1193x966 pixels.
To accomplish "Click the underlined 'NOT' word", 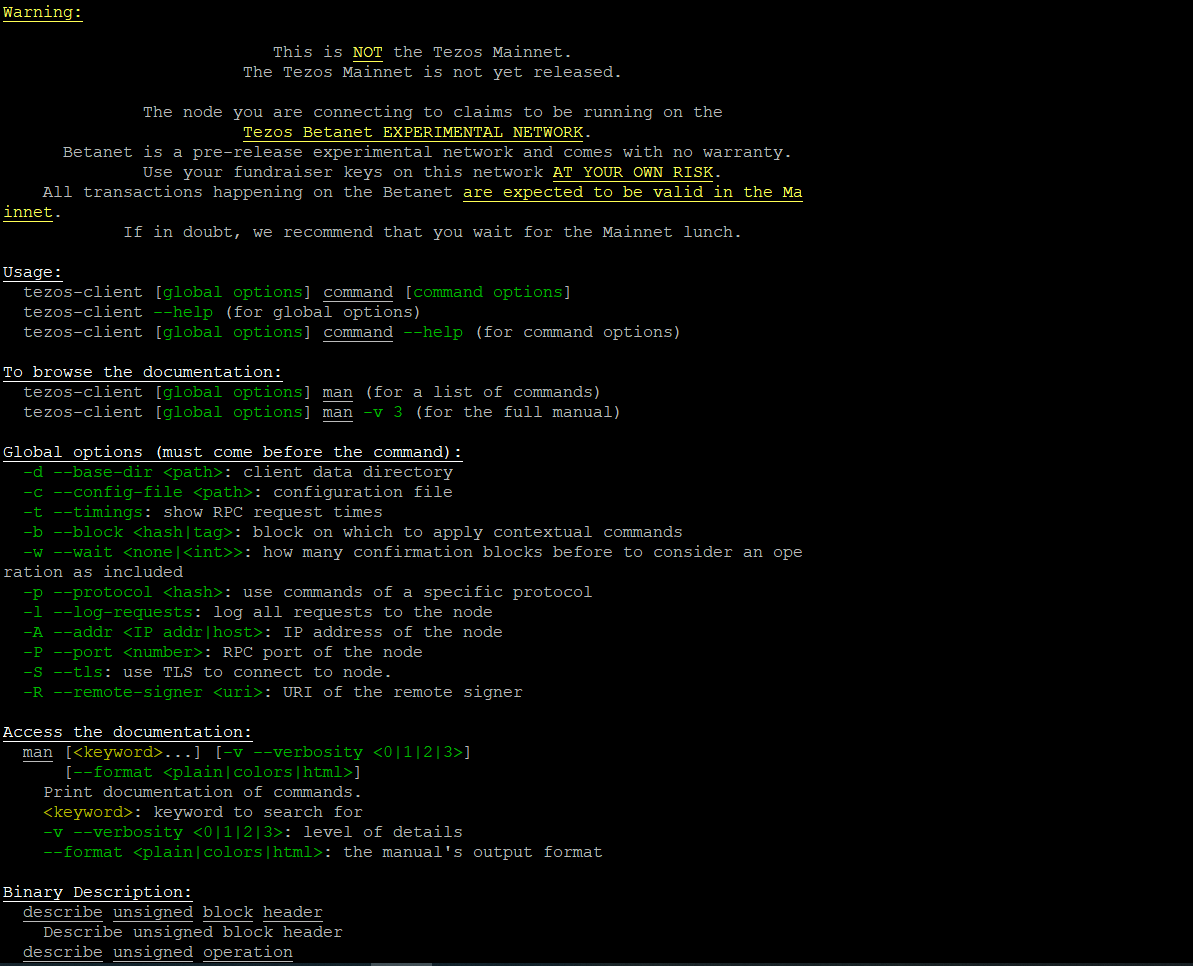I will (x=367, y=52).
